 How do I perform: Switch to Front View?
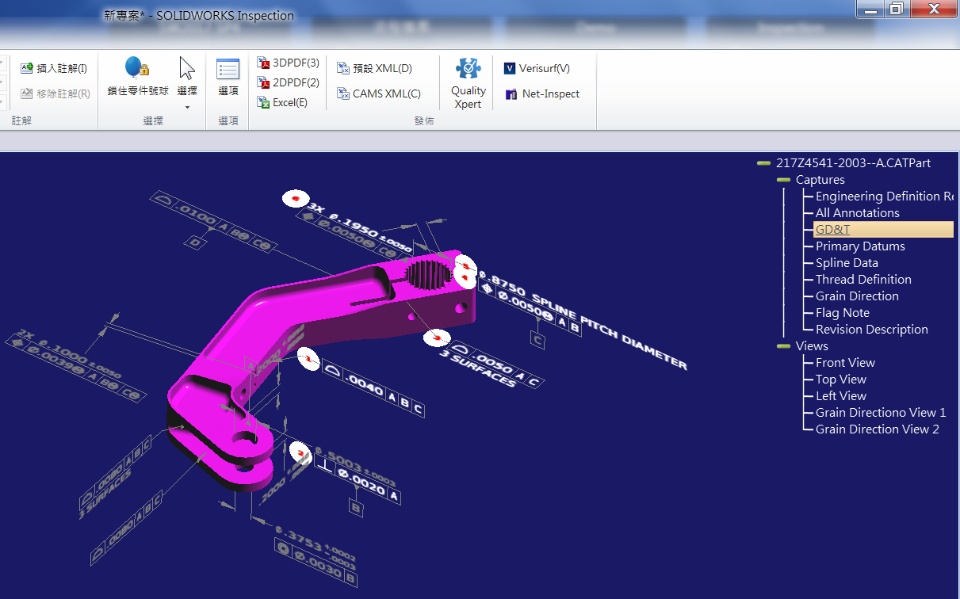(845, 363)
